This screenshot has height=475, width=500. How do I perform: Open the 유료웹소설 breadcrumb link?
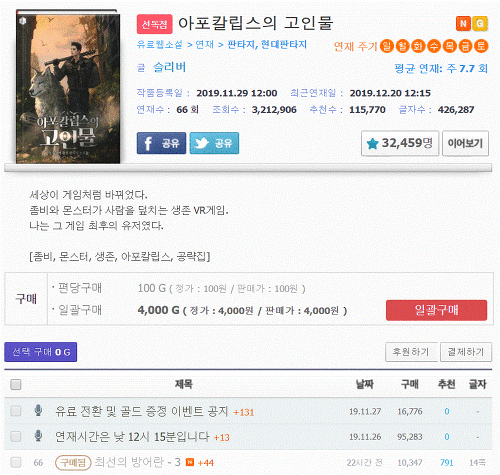coord(160,44)
